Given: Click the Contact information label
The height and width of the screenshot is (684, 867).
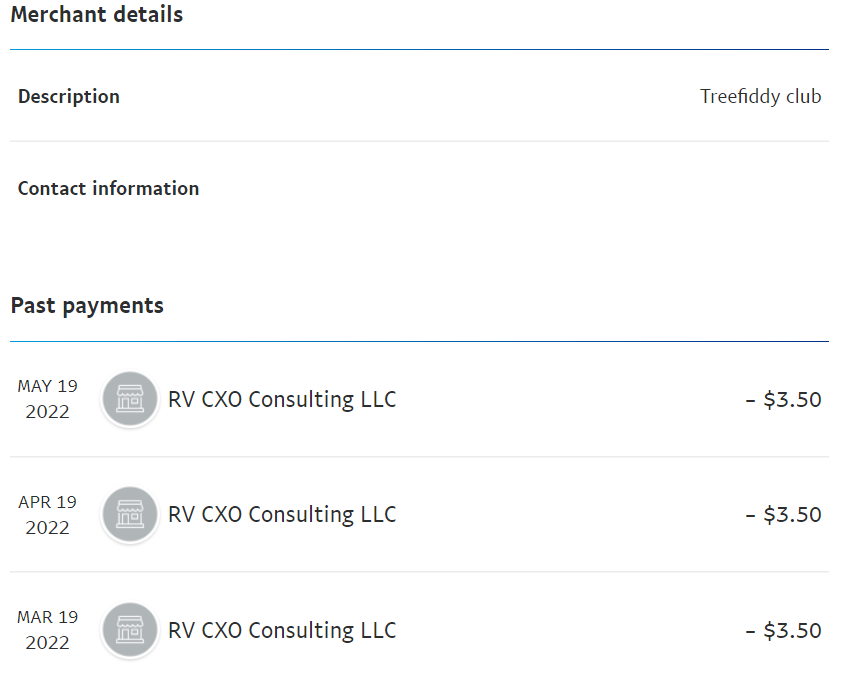Looking at the screenshot, I should [x=108, y=188].
